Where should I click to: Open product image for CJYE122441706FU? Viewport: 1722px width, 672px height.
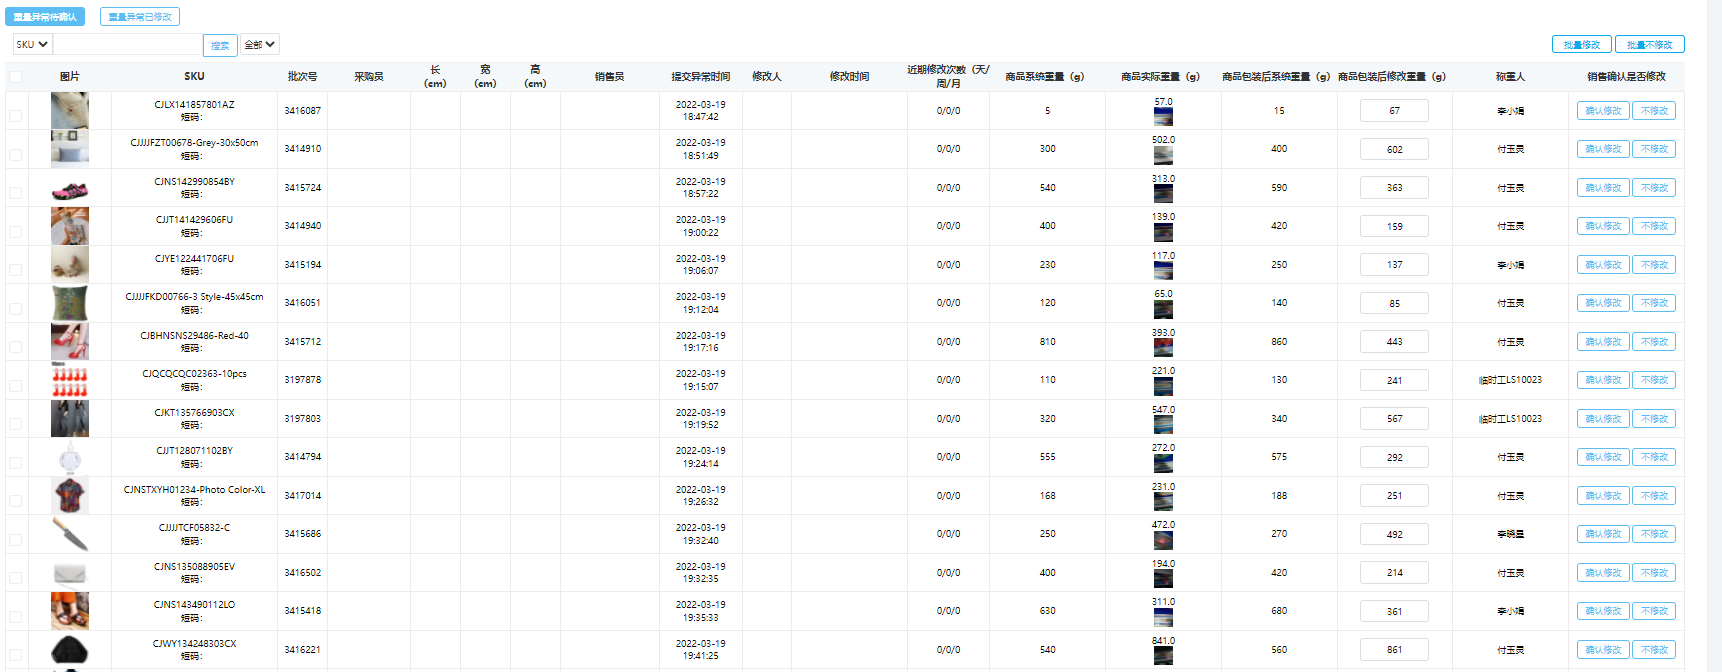pyautogui.click(x=70, y=265)
